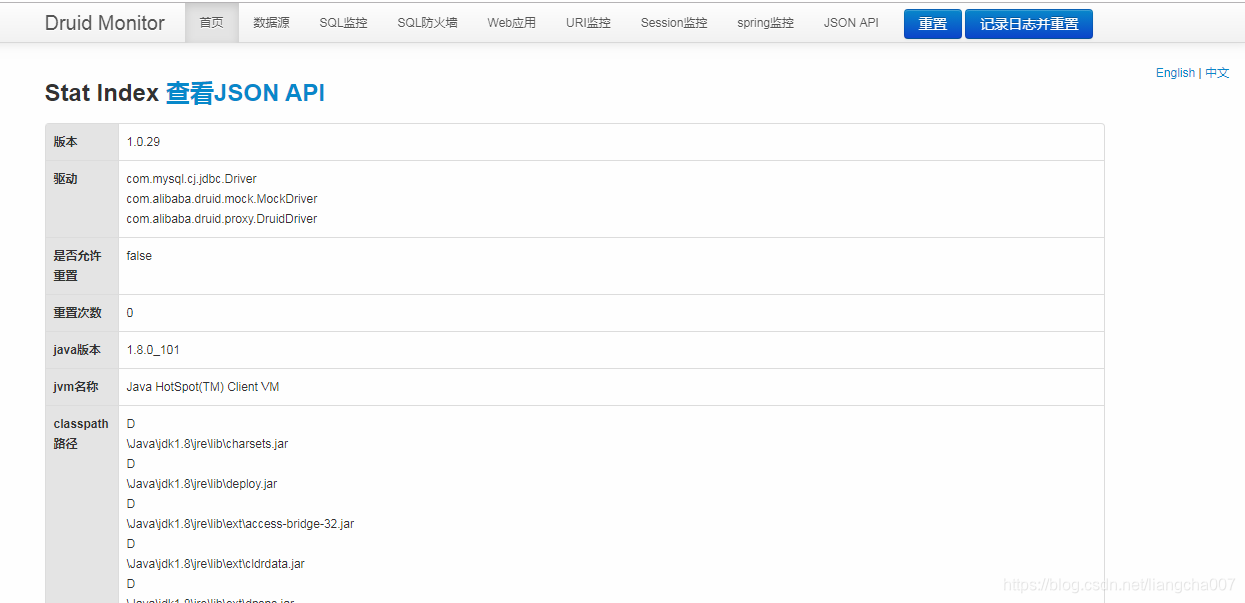Viewport: 1245px width, 603px height.
Task: Click the Druid Monitor brand title
Action: [x=105, y=23]
